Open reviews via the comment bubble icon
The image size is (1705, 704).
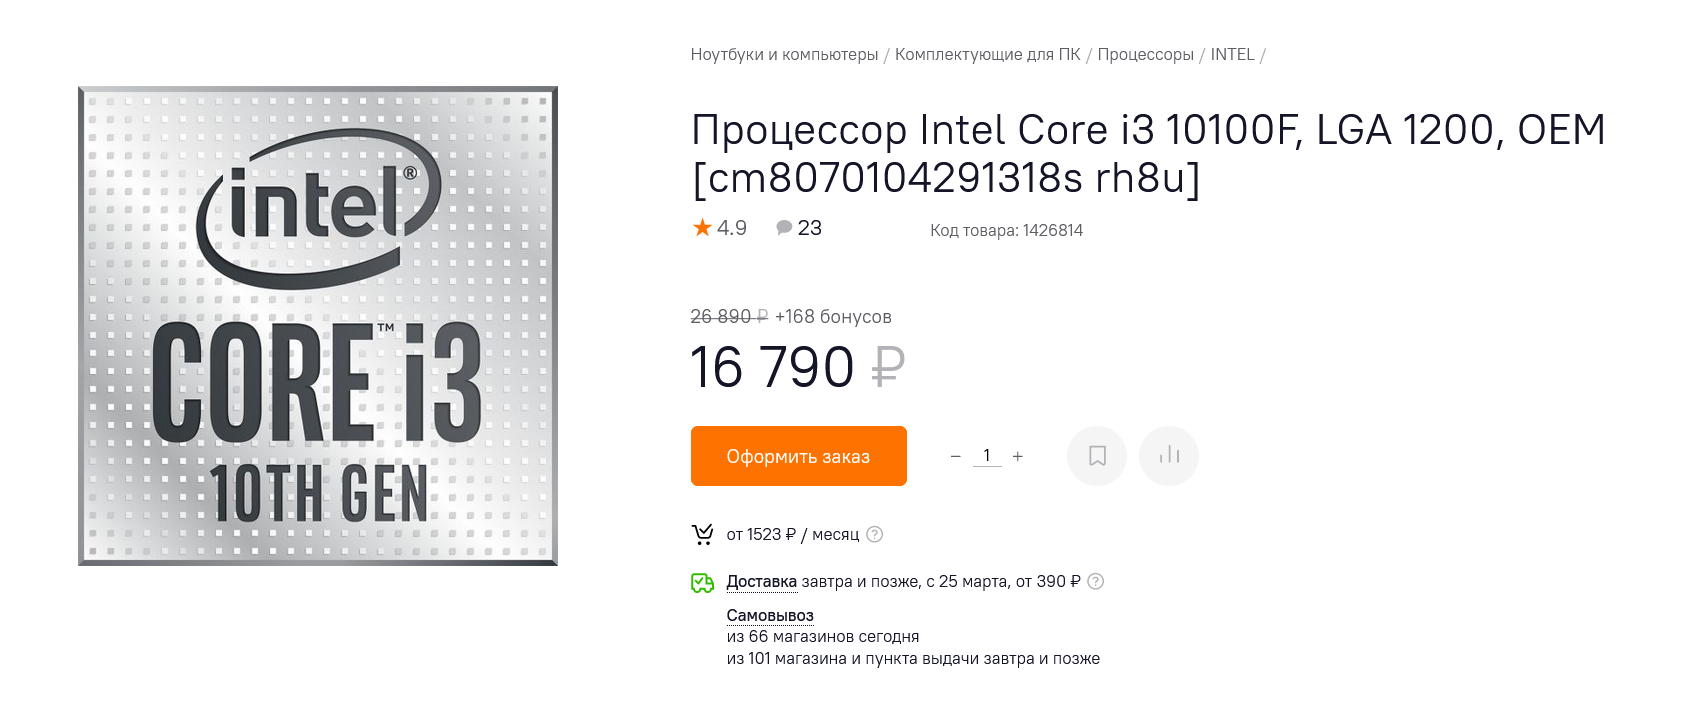[x=784, y=228]
